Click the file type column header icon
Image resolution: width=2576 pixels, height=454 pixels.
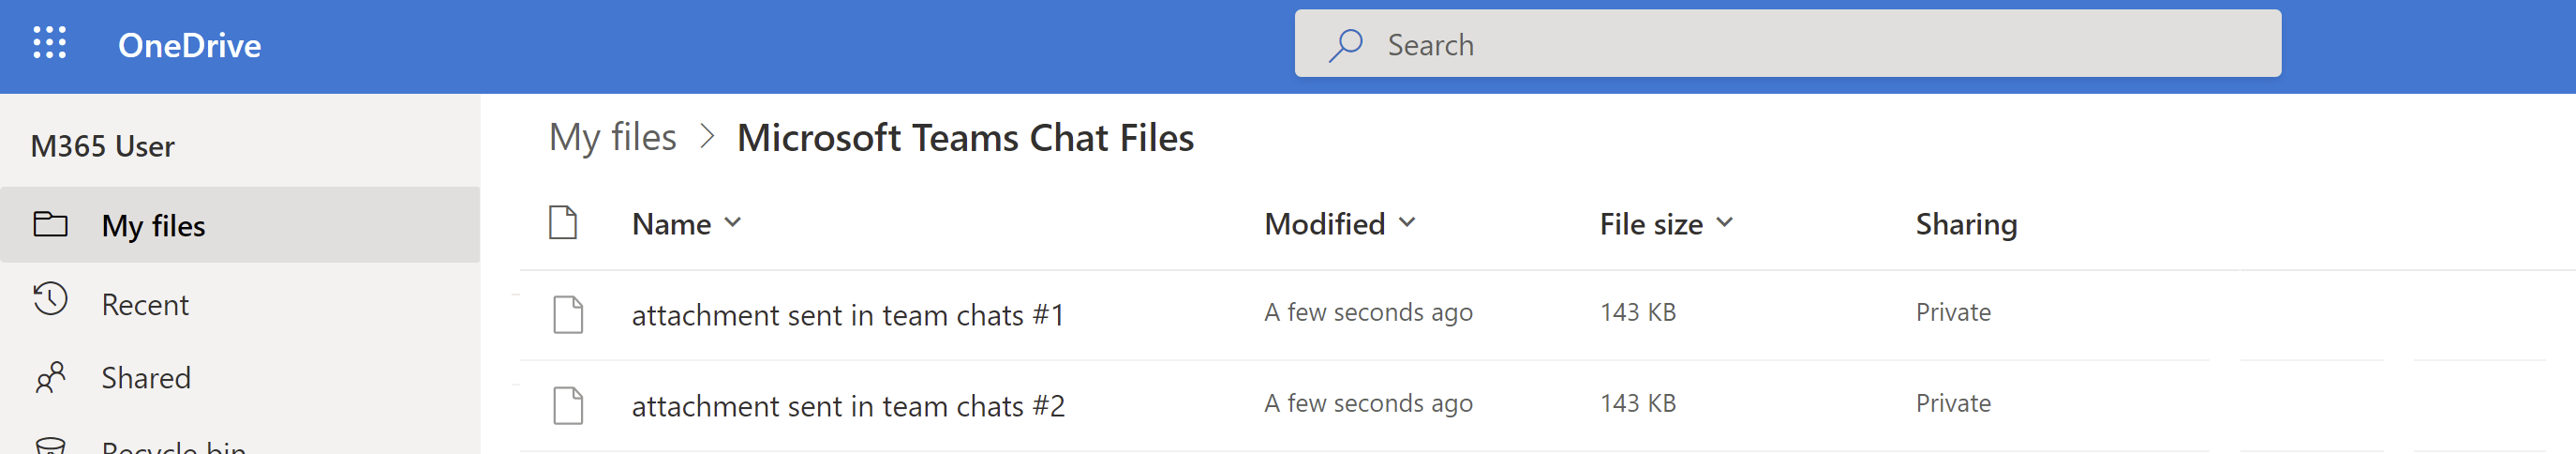coord(563,222)
